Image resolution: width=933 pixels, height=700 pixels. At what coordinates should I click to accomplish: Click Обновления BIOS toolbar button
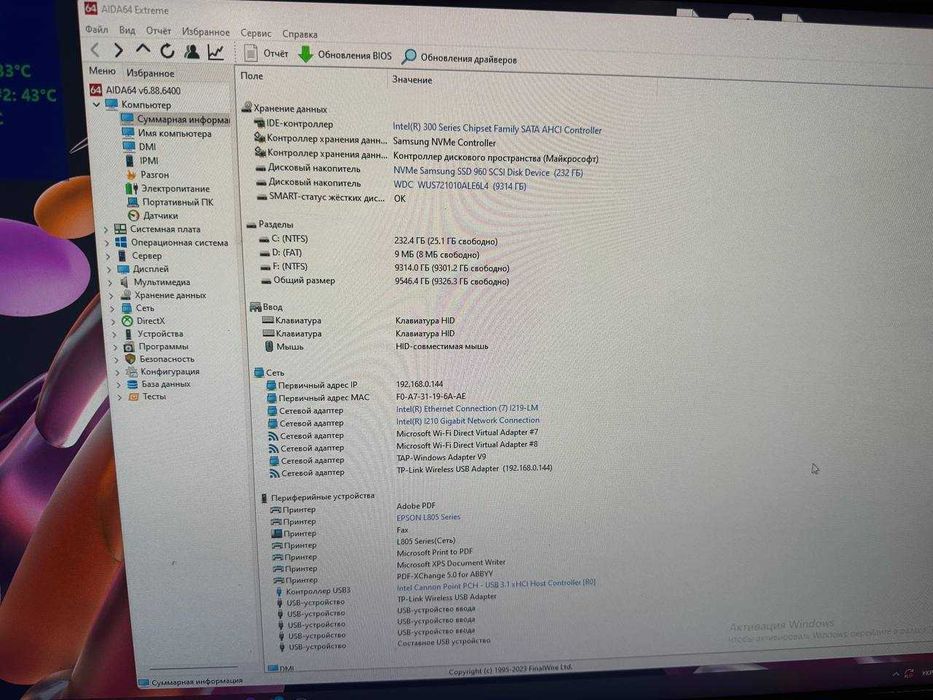coord(345,55)
